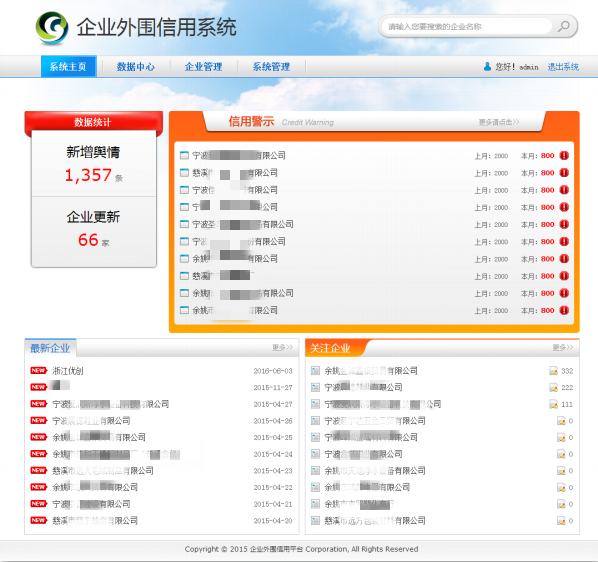Viewport: 598px width, 562px height.
Task: Click the 66 enterprise updates count
Action: coord(88,240)
